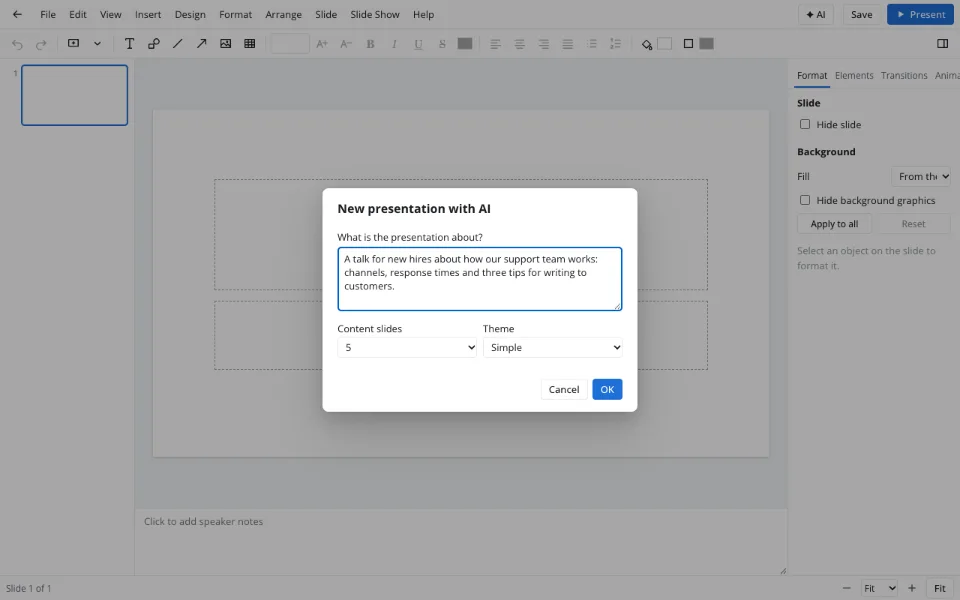Cancel the AI presentation dialog
Screen dimensions: 960x600
point(564,389)
